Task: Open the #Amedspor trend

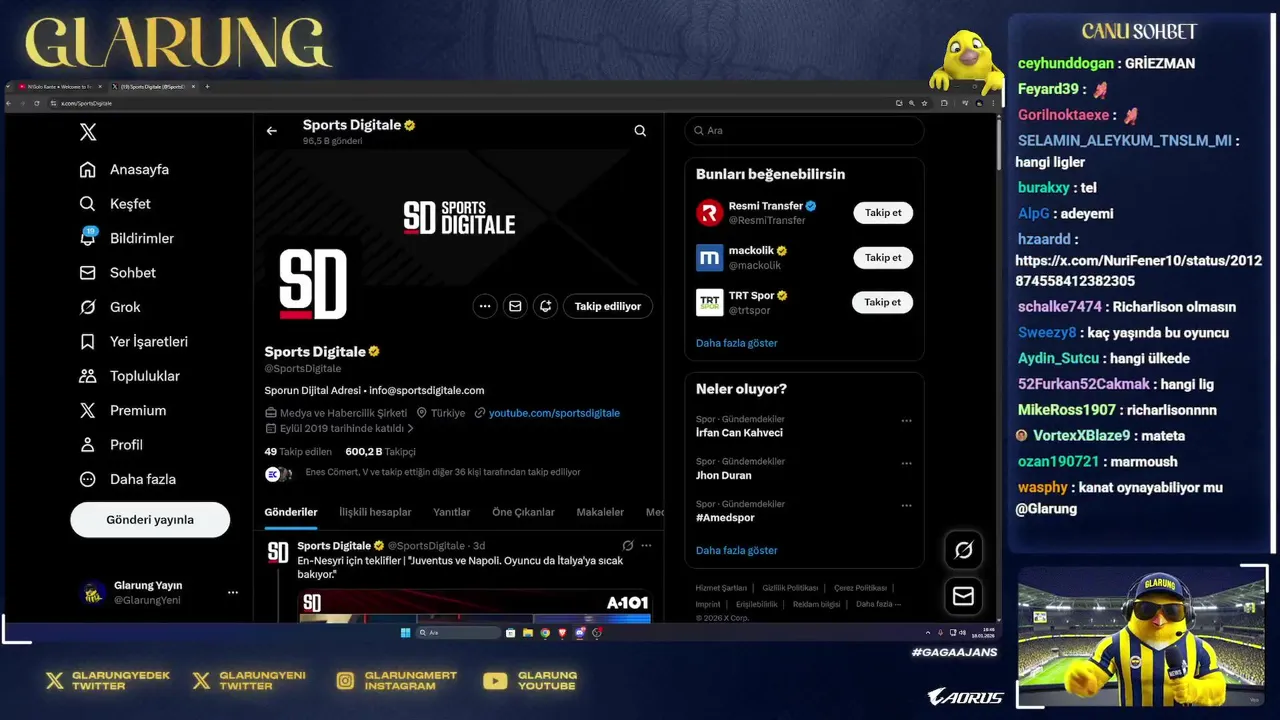Action: 725,518
